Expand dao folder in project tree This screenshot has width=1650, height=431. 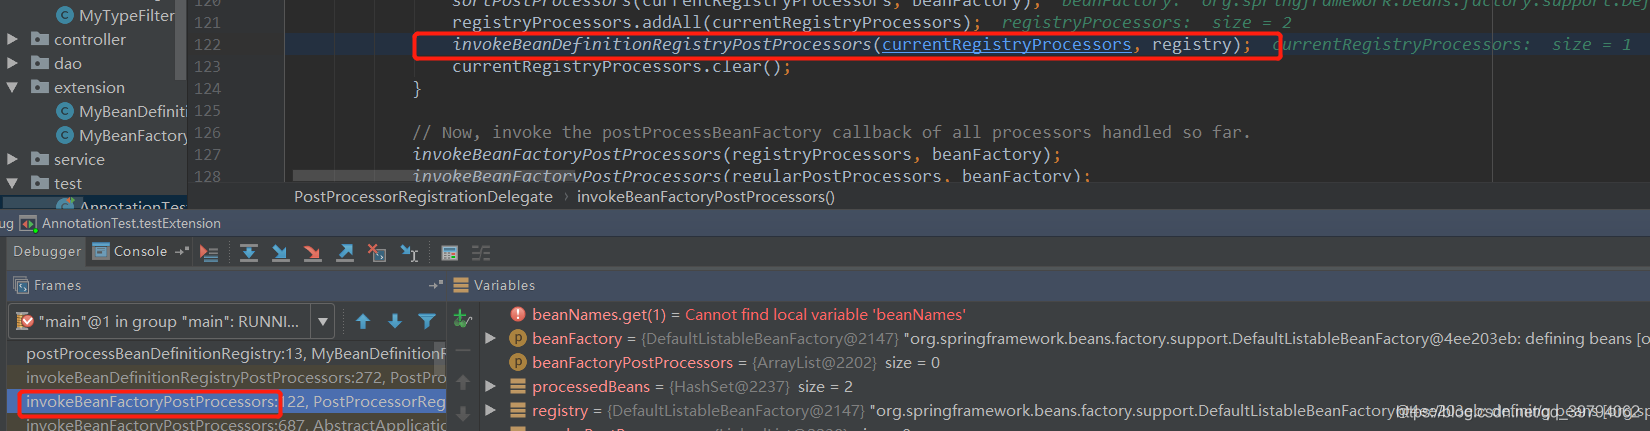pos(12,63)
